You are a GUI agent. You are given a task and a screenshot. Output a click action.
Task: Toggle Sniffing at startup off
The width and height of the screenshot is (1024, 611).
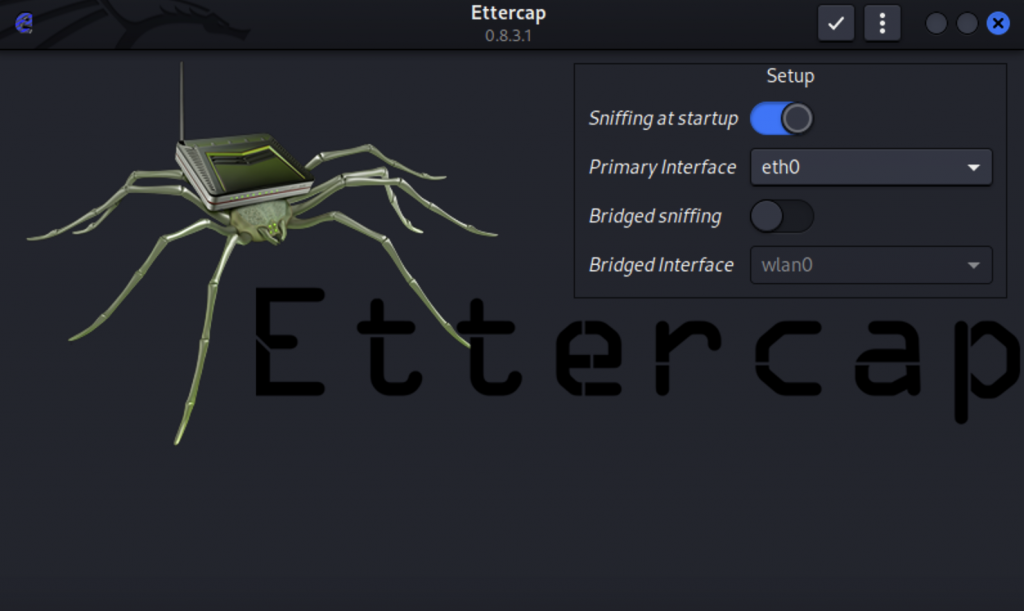[782, 119]
